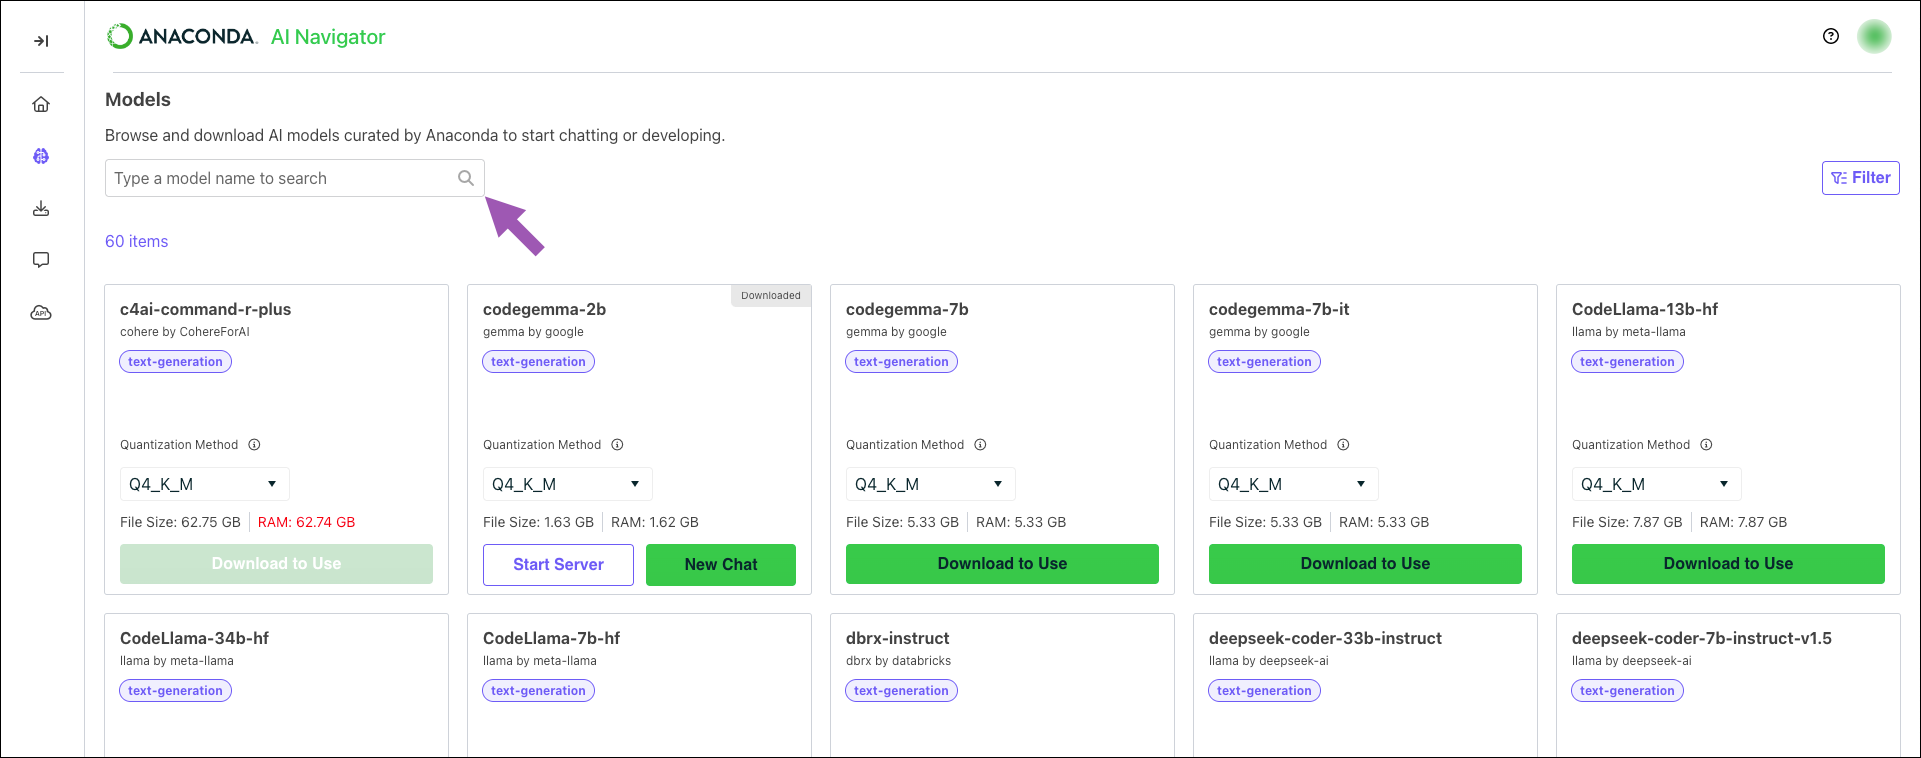This screenshot has height=758, width=1921.
Task: Click the Models page heading
Action: pyautogui.click(x=138, y=100)
